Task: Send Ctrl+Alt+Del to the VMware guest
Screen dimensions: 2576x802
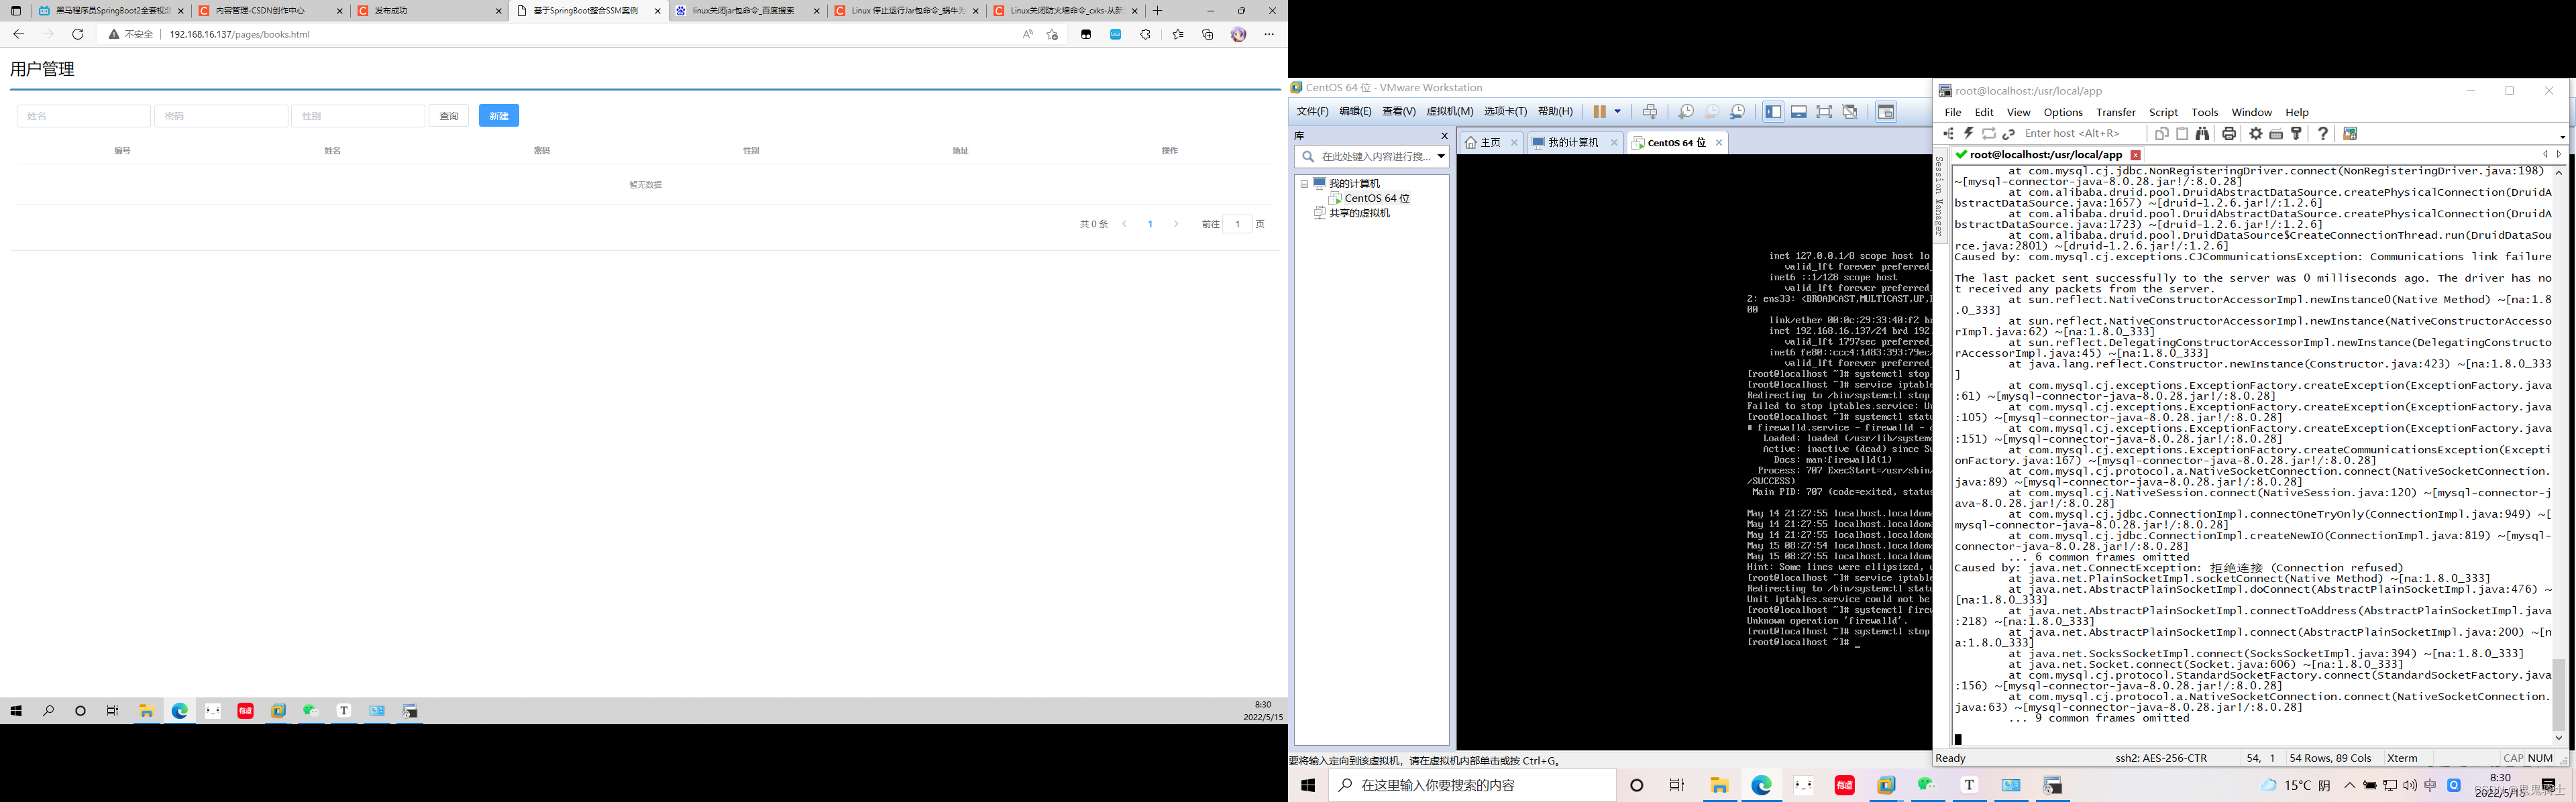Action: 1649,112
